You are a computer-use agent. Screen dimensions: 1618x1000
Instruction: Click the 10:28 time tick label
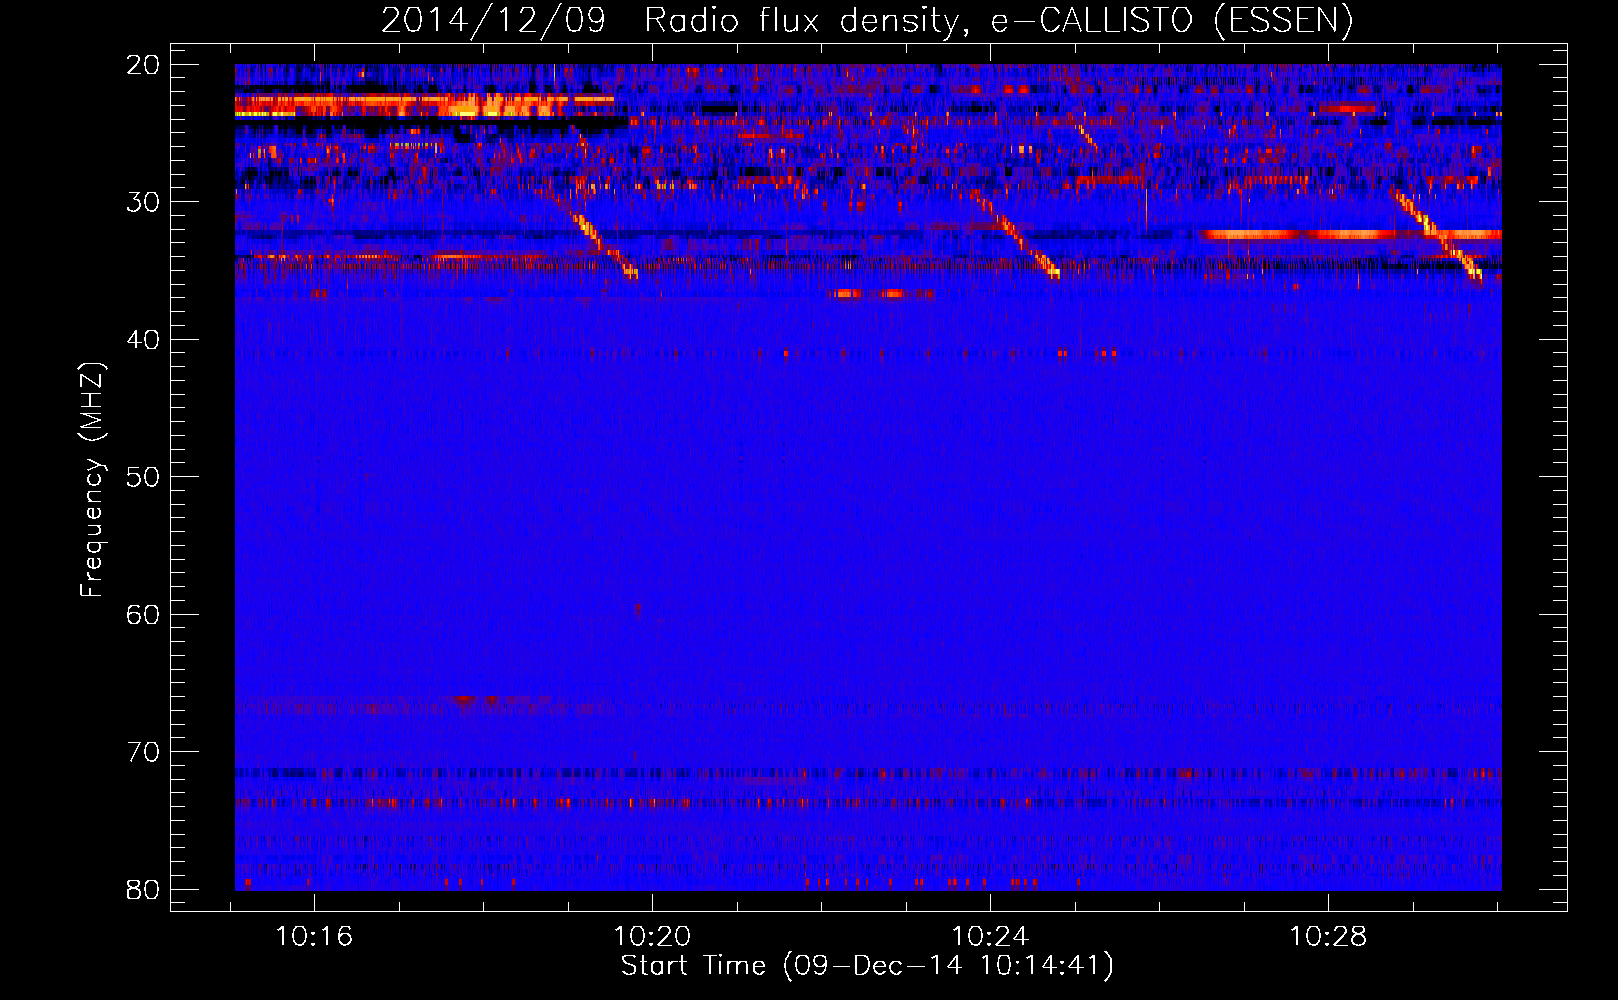click(x=1328, y=937)
